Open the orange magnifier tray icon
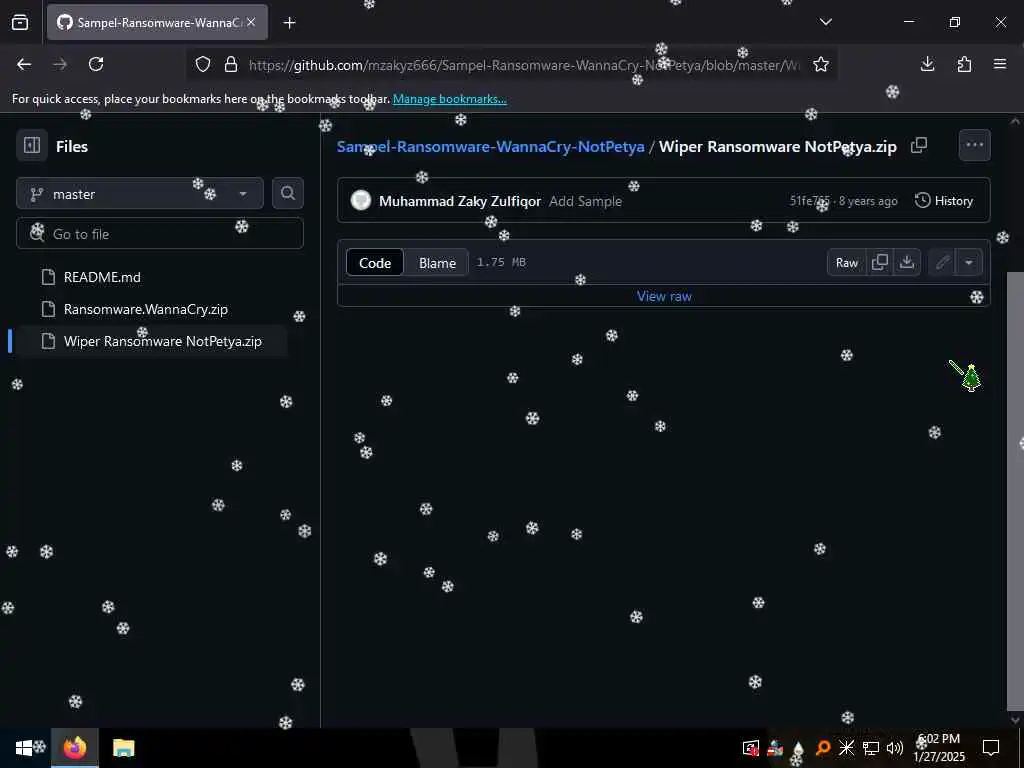 click(x=823, y=748)
